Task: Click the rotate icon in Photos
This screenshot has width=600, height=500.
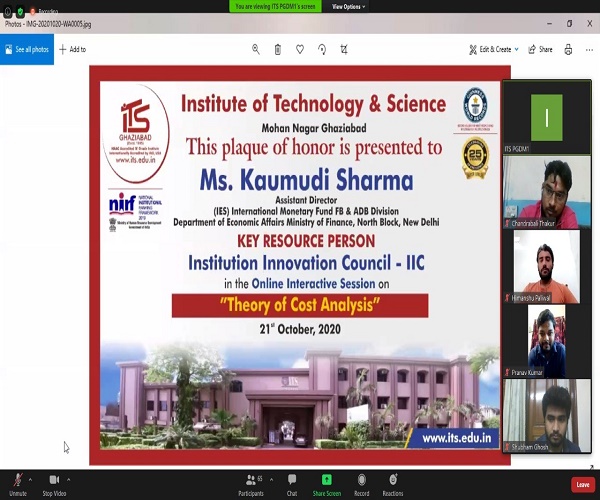Action: [322, 49]
